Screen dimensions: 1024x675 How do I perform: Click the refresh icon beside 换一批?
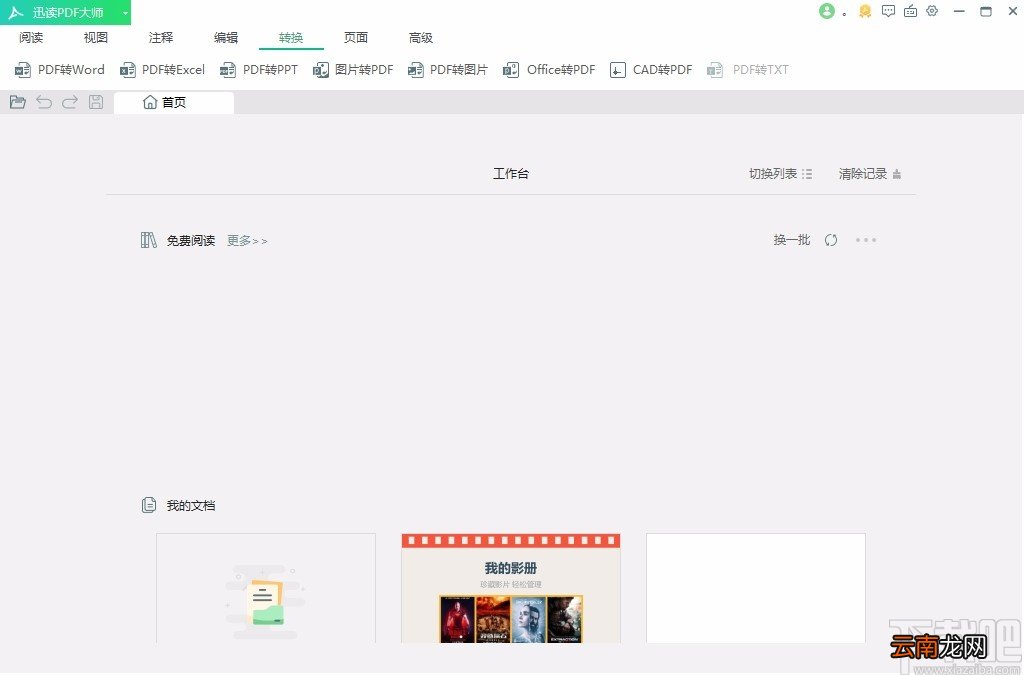(x=831, y=240)
